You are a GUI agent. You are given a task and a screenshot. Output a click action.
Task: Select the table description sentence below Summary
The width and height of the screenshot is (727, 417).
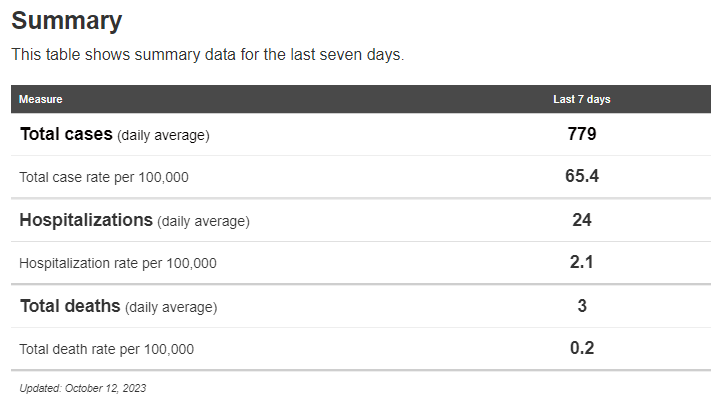pos(207,55)
